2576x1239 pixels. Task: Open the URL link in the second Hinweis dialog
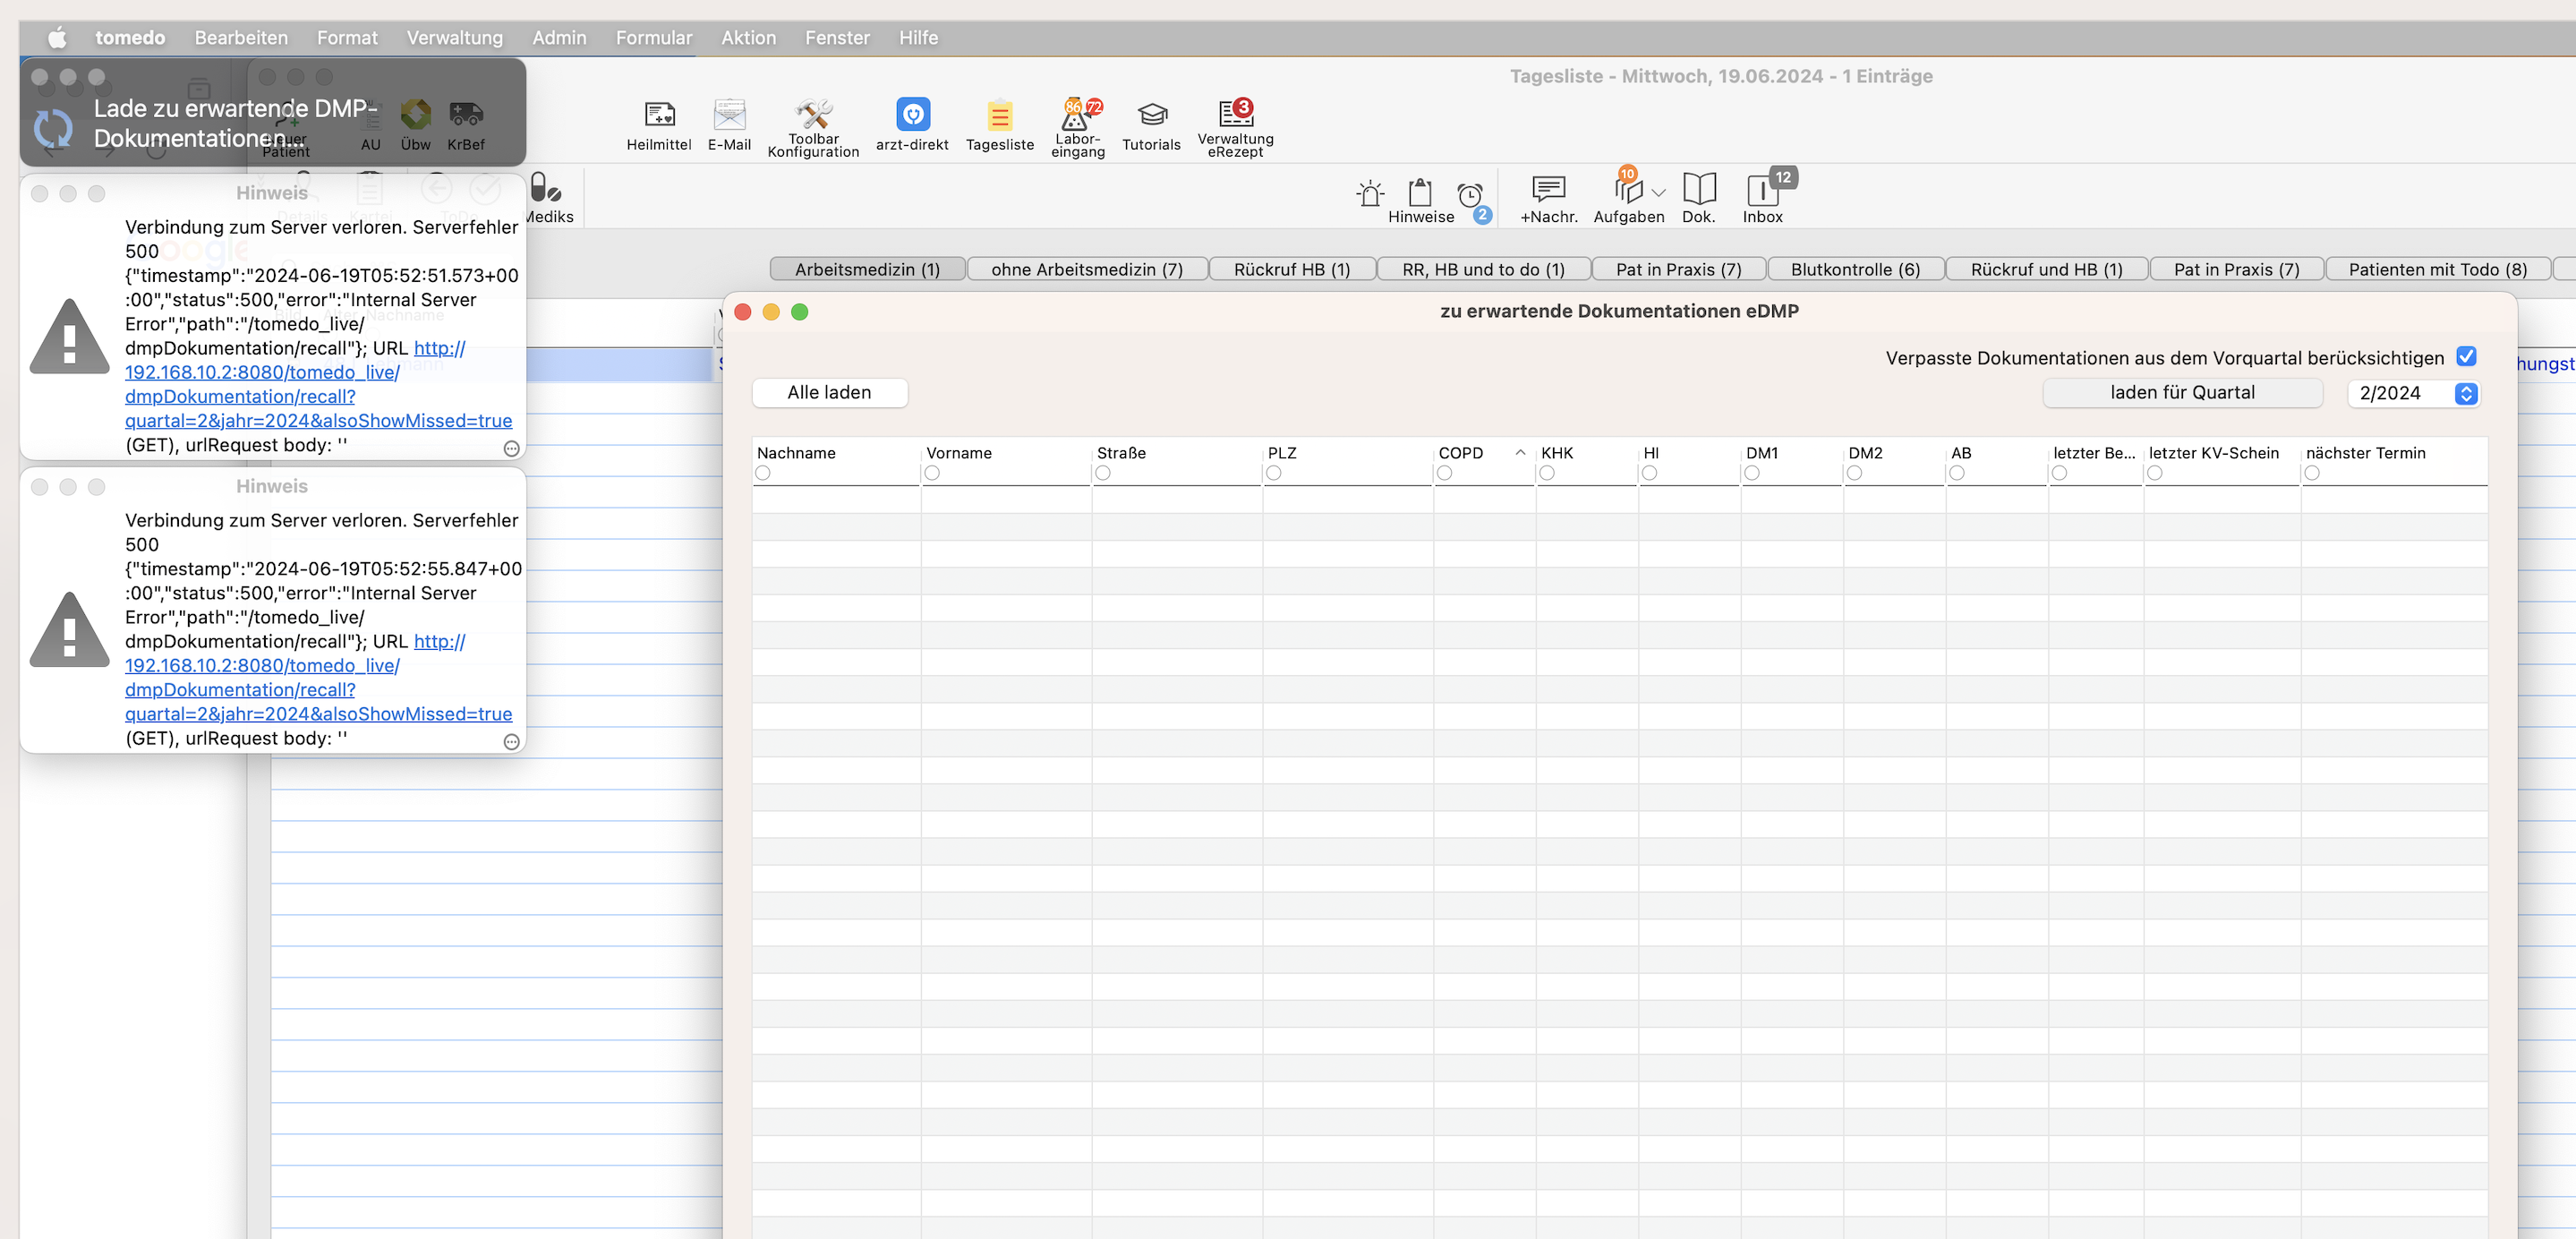click(318, 677)
